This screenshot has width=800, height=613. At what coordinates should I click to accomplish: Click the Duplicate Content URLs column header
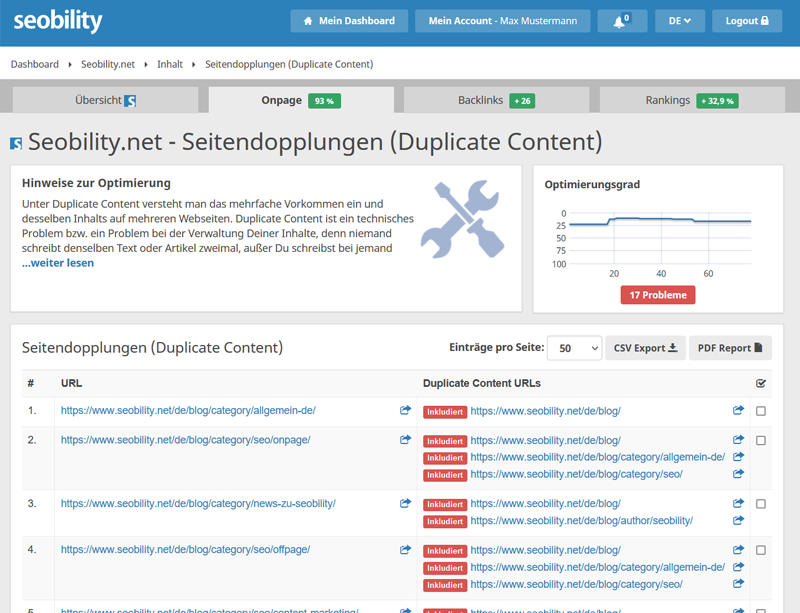[482, 383]
